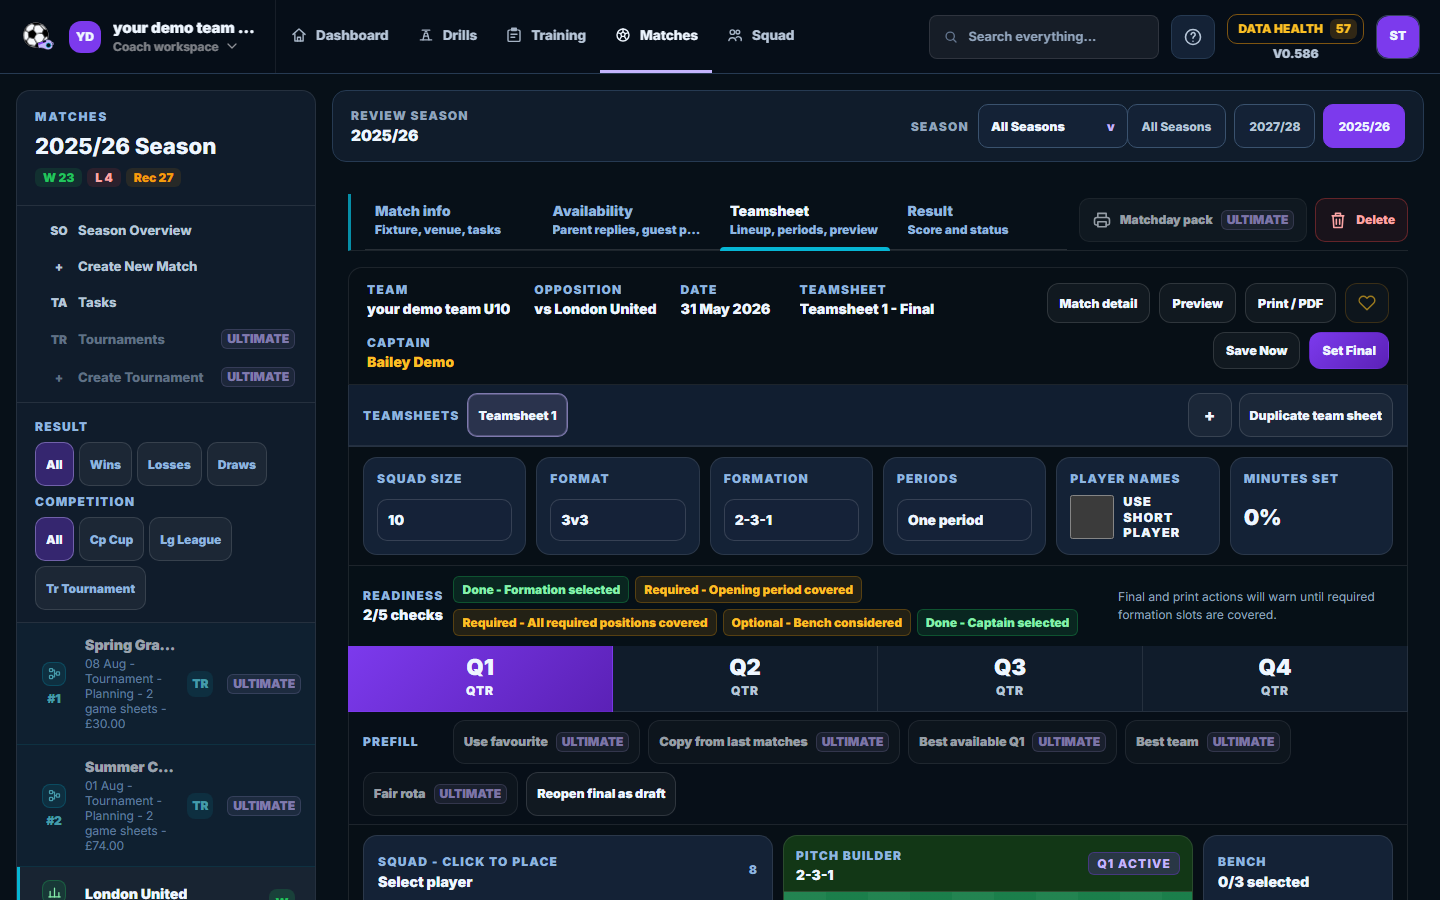1440x900 pixels.
Task: Filter results by Losses
Action: [x=169, y=464]
